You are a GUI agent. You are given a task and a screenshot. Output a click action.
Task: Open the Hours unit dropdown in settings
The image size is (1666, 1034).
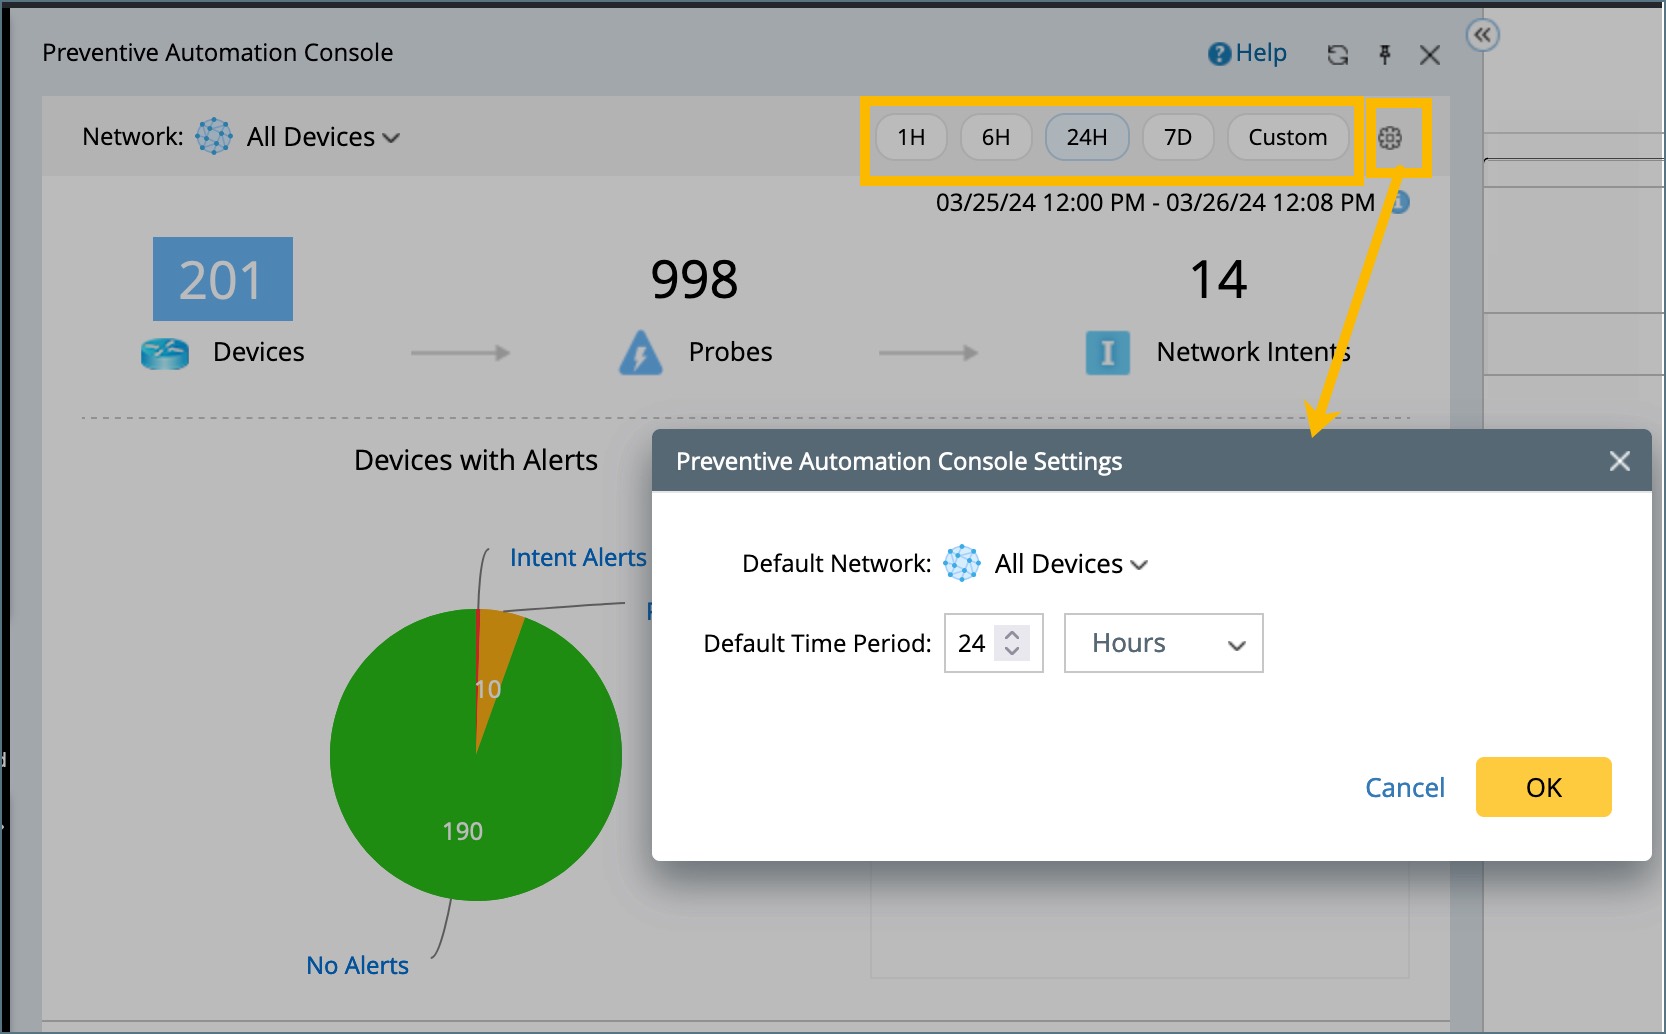1163,642
